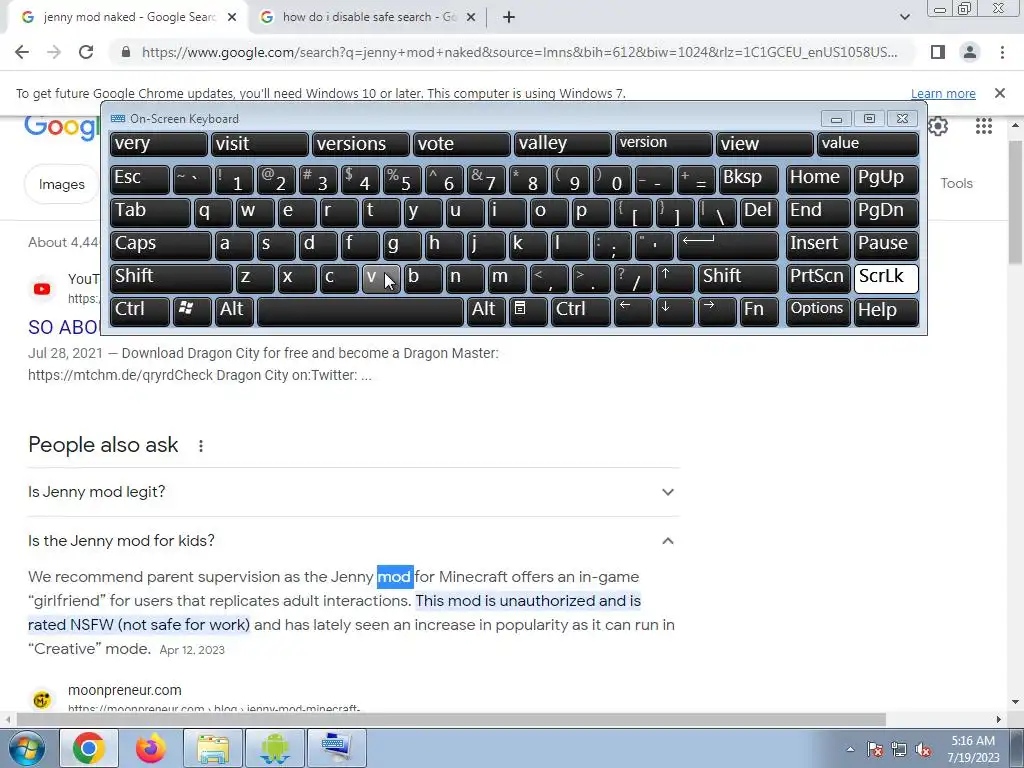Collapse the Is the Jenny mod for kids question
The image size is (1024, 768).
[x=351, y=541]
